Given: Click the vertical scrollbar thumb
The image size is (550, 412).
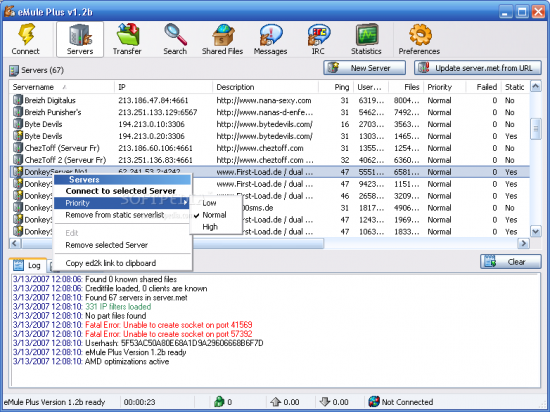Looking at the screenshot, I should 536,129.
